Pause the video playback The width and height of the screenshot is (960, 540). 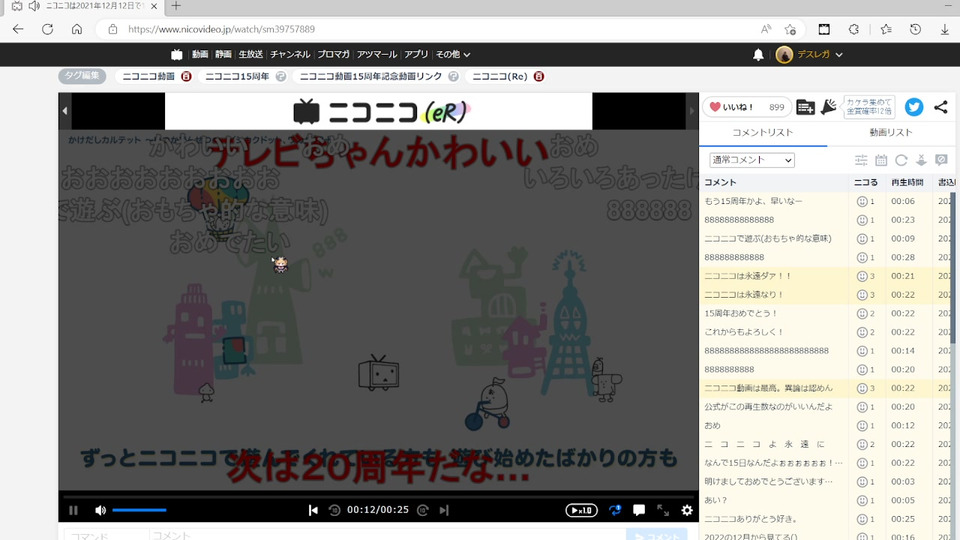pos(73,510)
